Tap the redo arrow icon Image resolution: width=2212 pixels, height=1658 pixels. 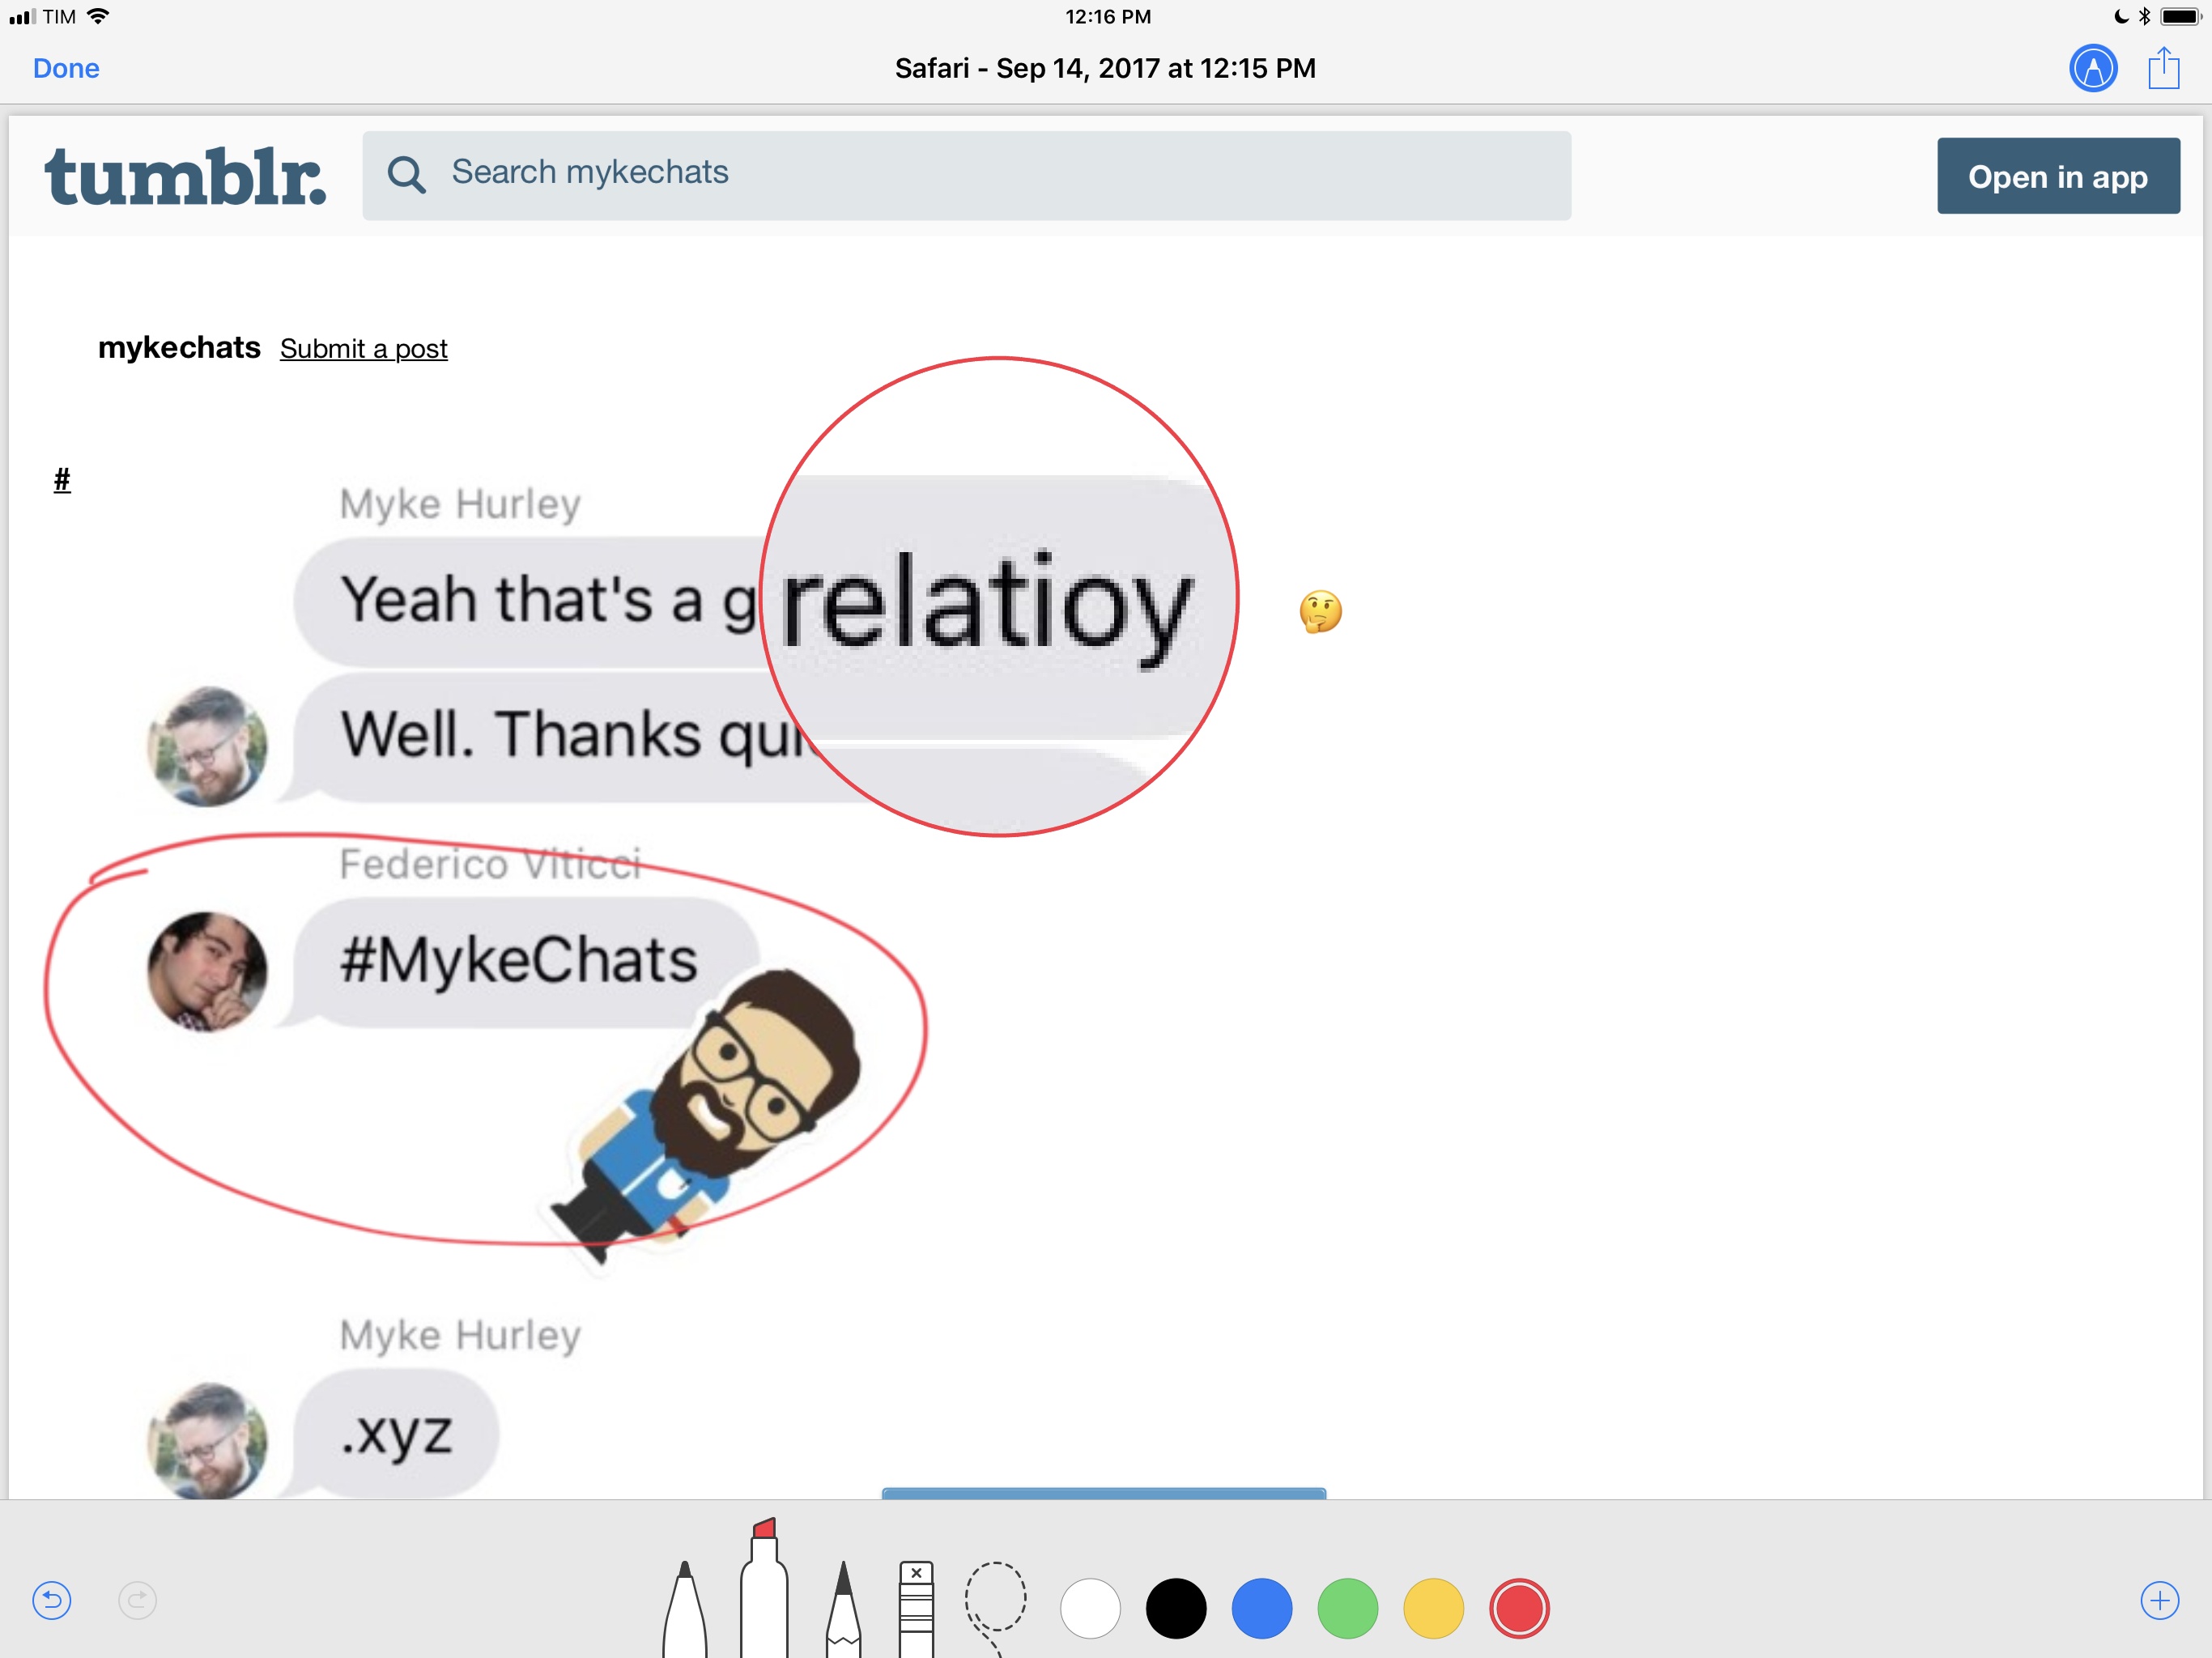point(138,1600)
